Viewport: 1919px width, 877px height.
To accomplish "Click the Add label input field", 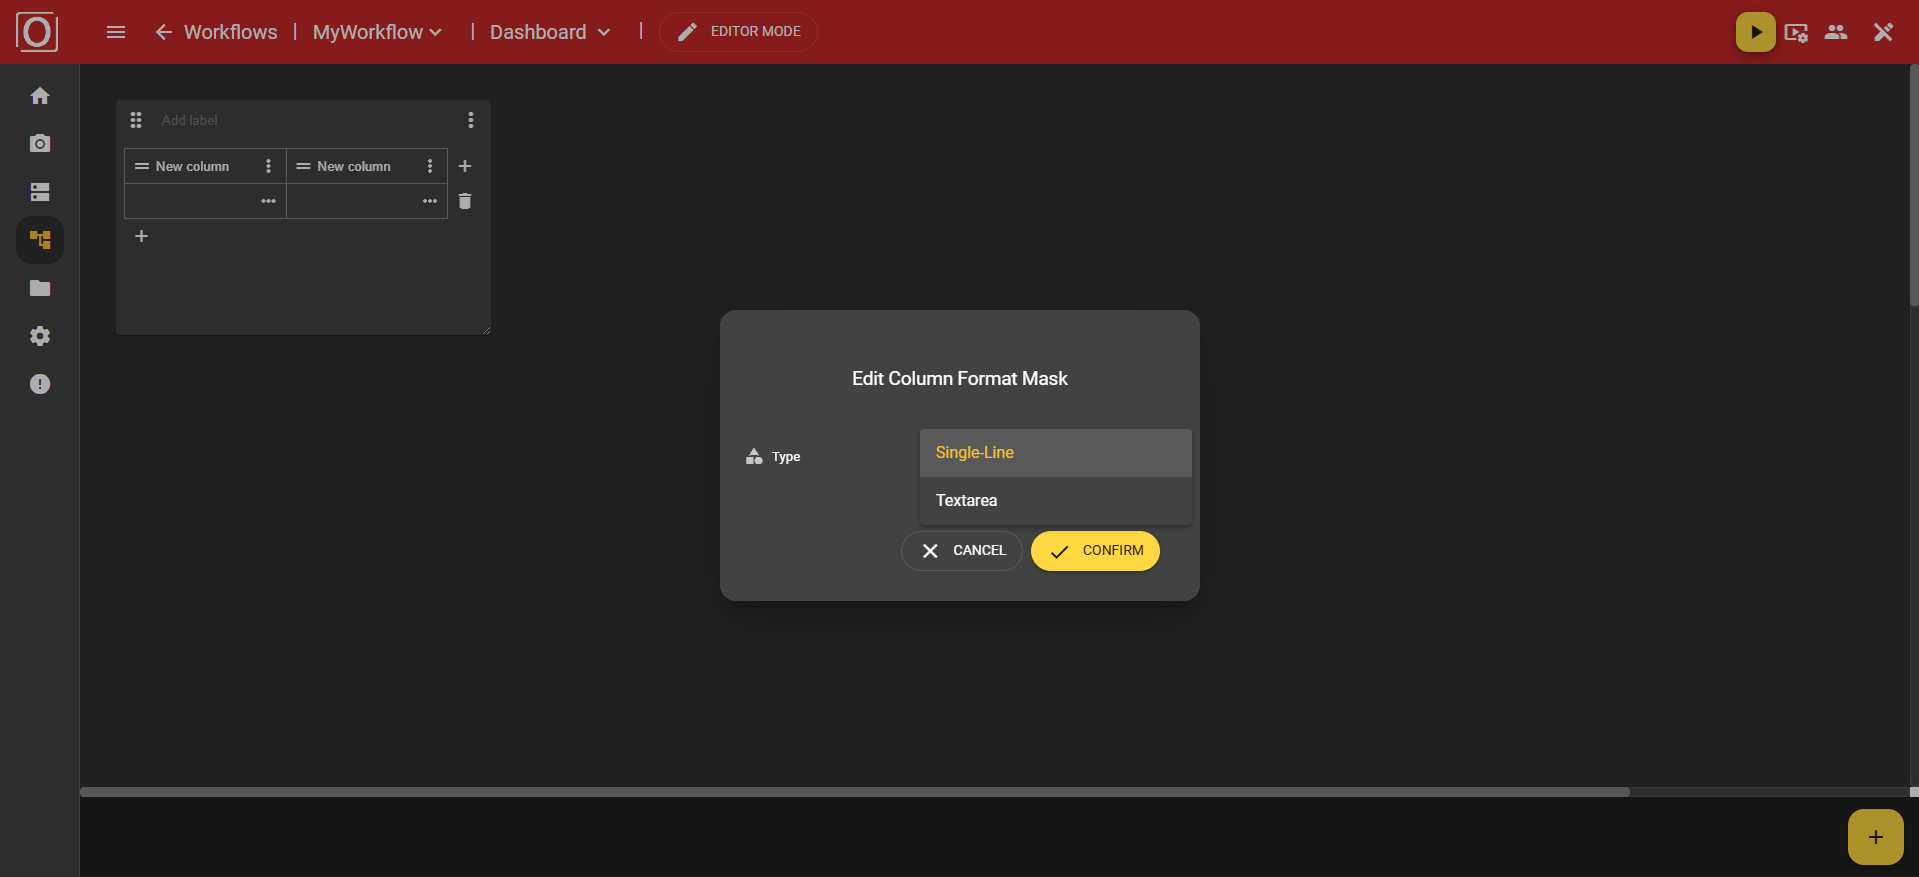I will point(300,120).
